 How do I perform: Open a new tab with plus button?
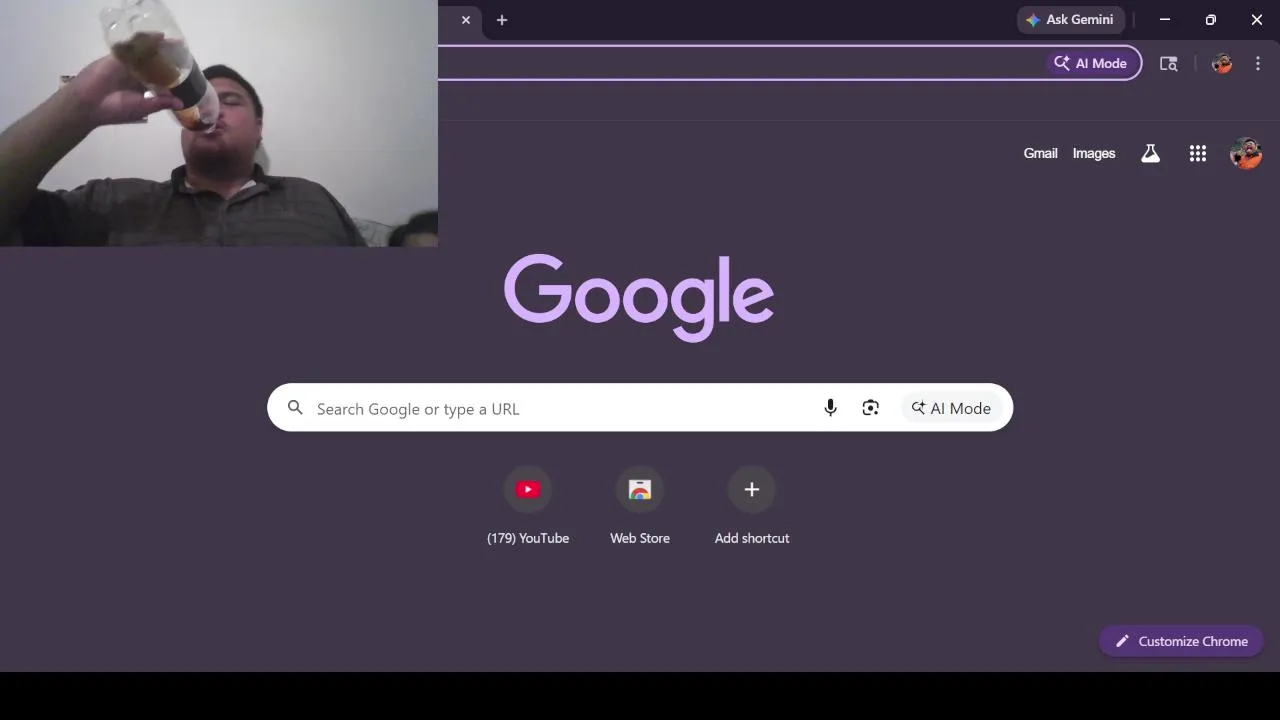(502, 20)
